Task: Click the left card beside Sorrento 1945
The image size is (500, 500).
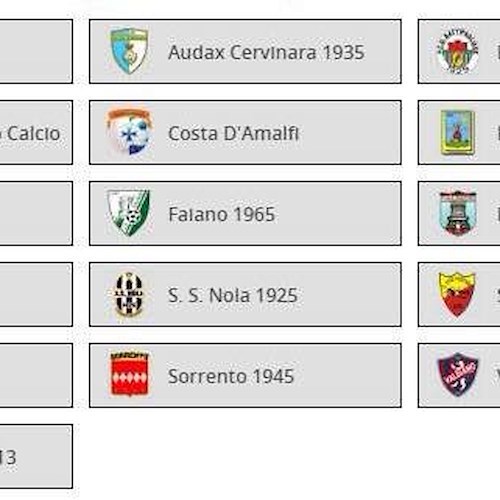Action: click(x=36, y=375)
